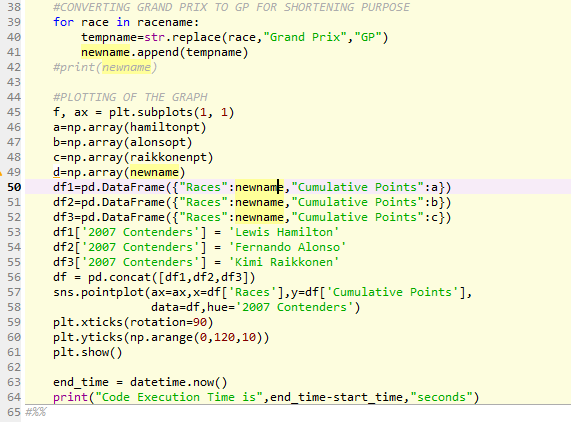Click line number 42 in the gutter
The image size is (571, 422).
[x=14, y=67]
